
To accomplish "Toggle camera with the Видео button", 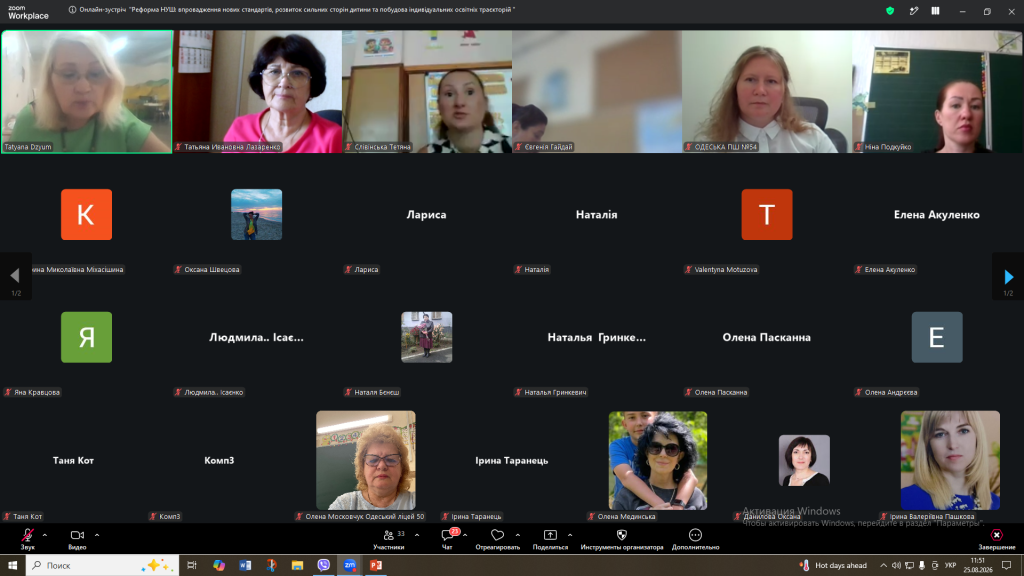I will pos(77,539).
